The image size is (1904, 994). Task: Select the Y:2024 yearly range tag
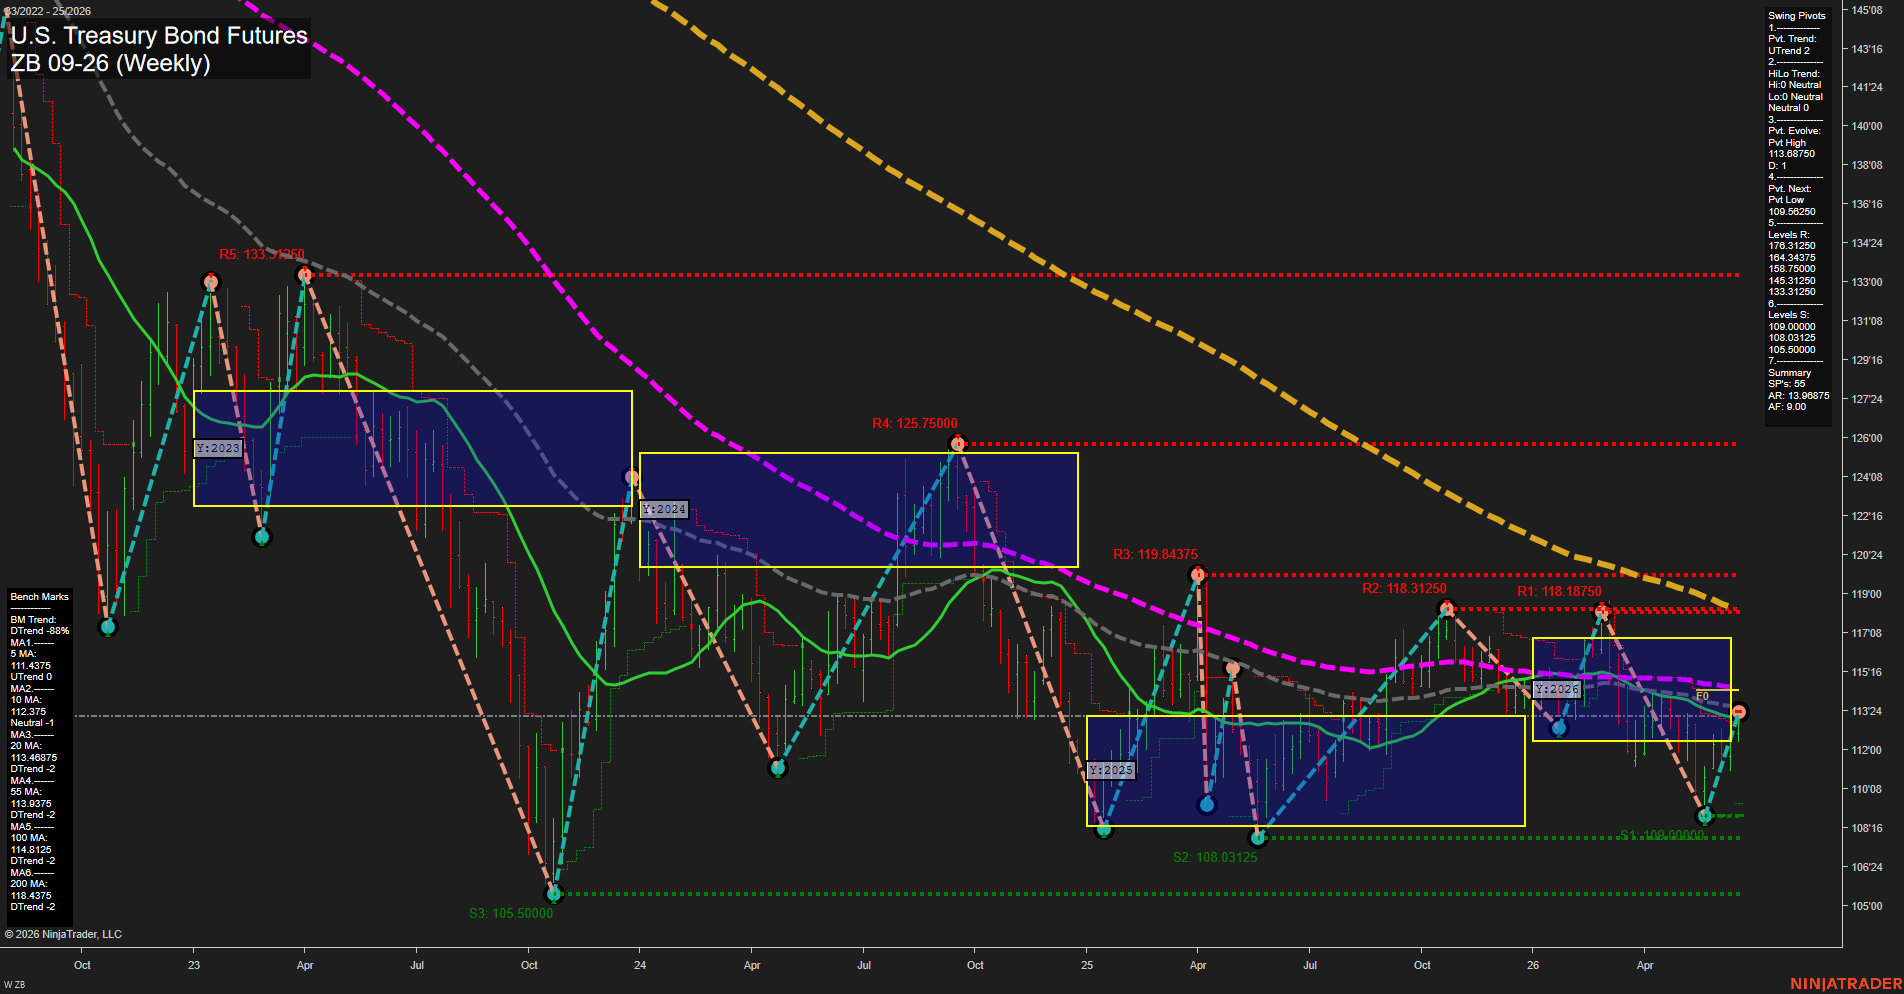coord(664,509)
